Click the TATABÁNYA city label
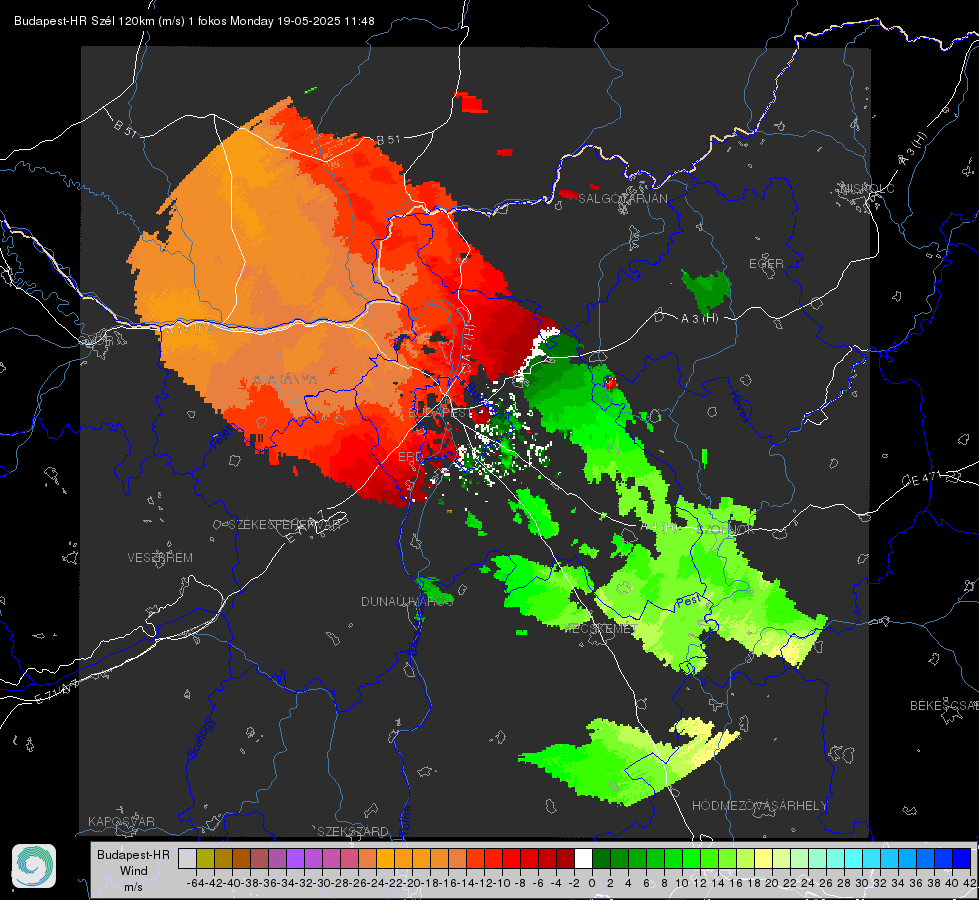Image resolution: width=979 pixels, height=900 pixels. coord(281,379)
